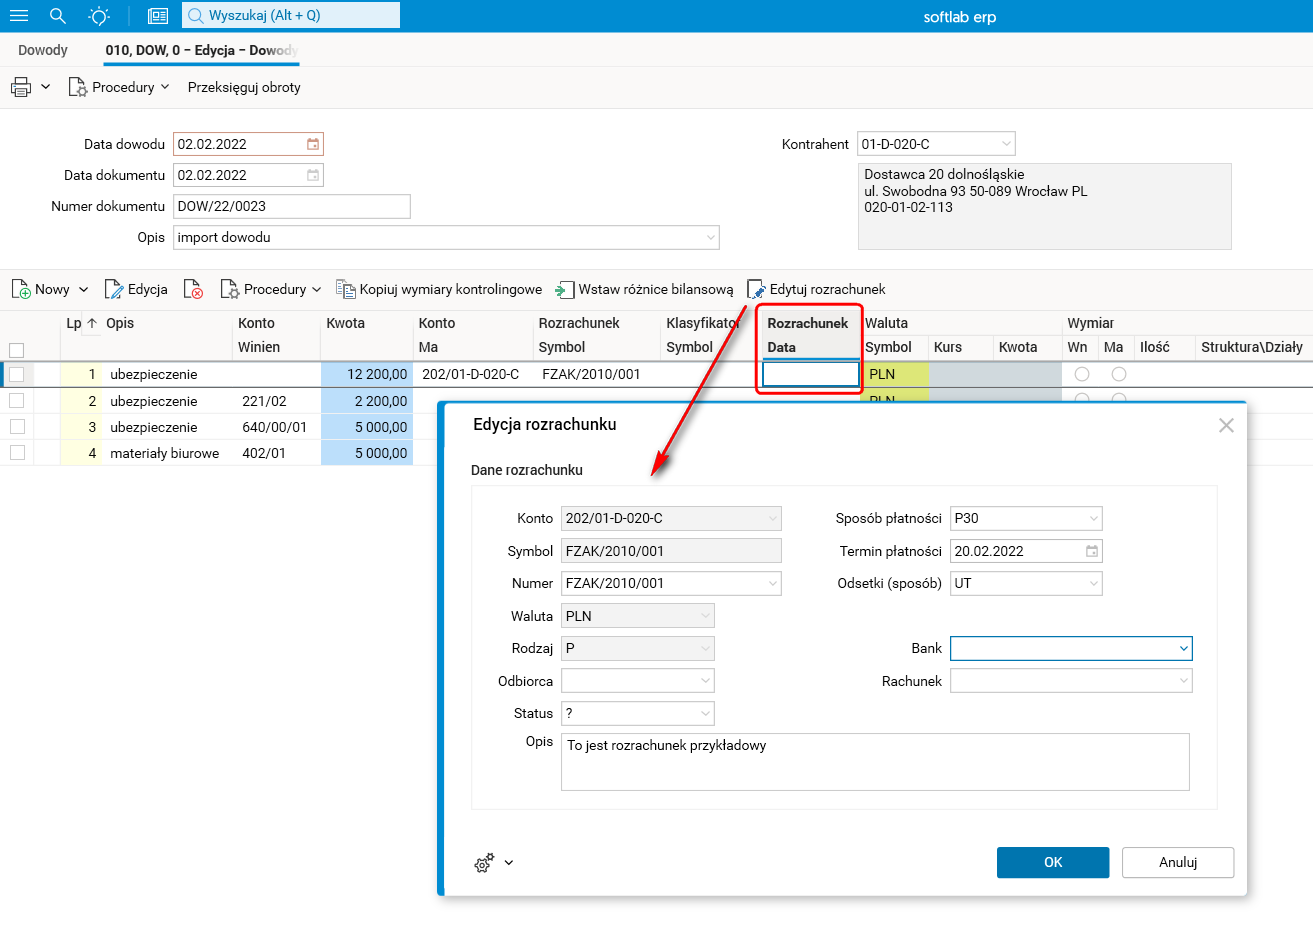
Task: Click the Opis text area in dialog
Action: pyautogui.click(x=875, y=762)
